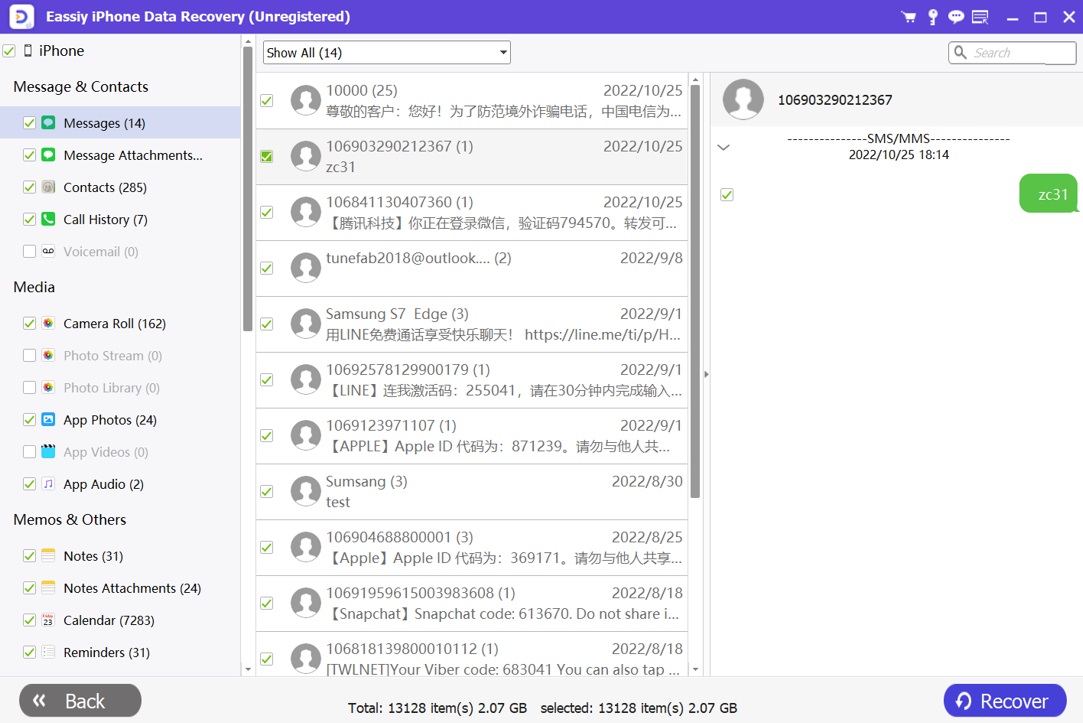The height and width of the screenshot is (723, 1083).
Task: Collapse the SMS/MMS conversation chevron
Action: 724,147
